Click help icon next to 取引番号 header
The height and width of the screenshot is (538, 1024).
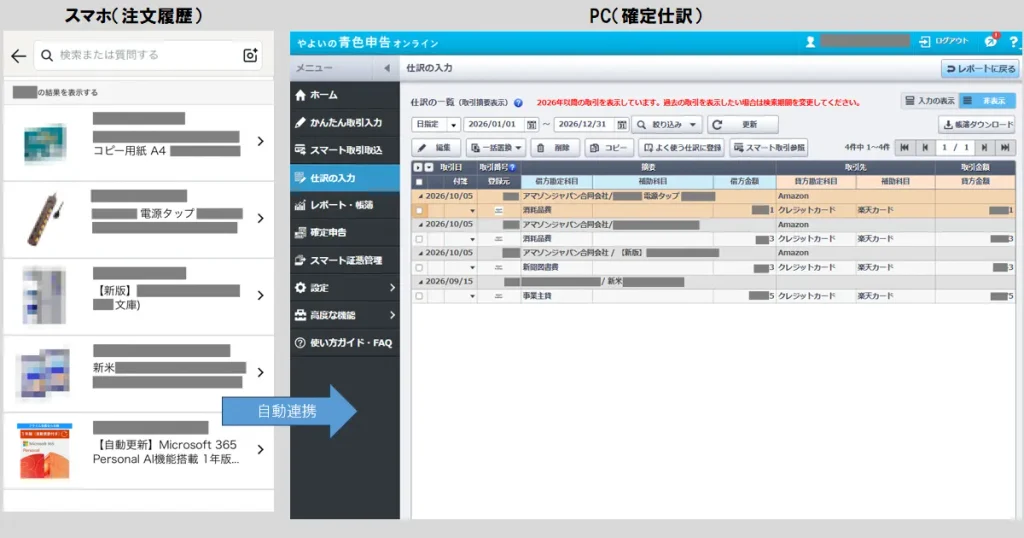(513, 167)
